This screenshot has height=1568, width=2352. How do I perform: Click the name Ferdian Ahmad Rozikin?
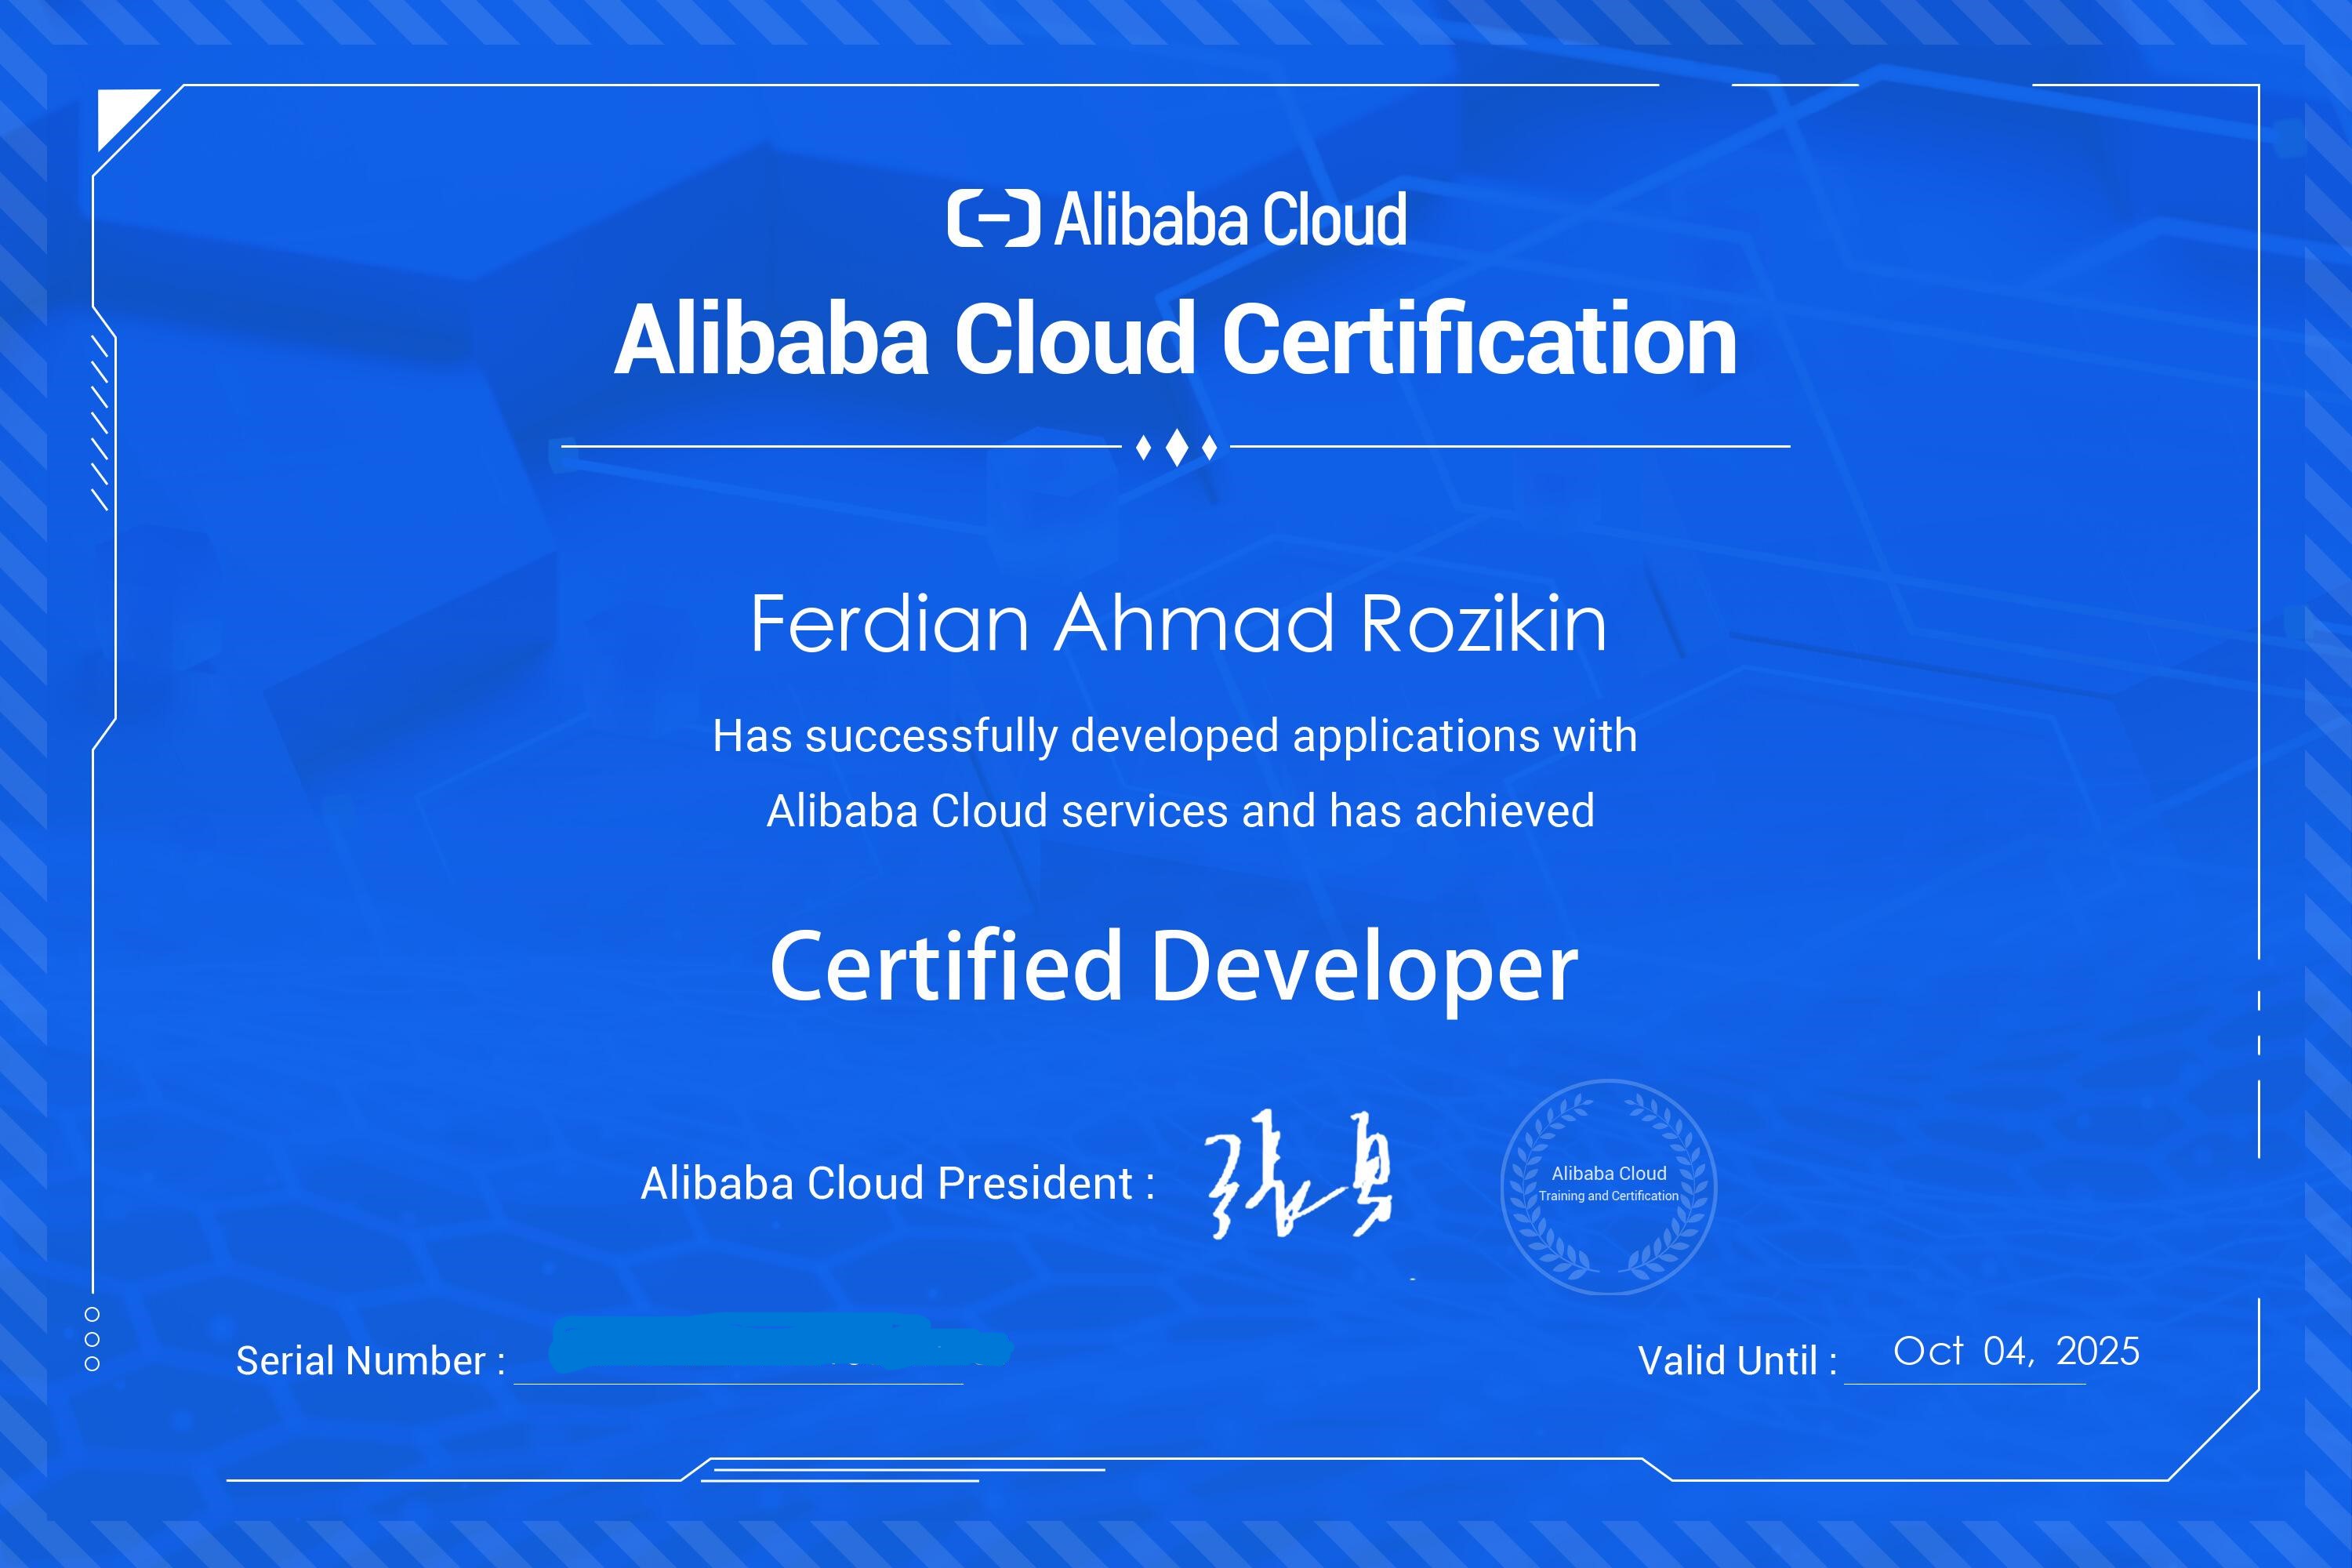pyautogui.click(x=1179, y=623)
